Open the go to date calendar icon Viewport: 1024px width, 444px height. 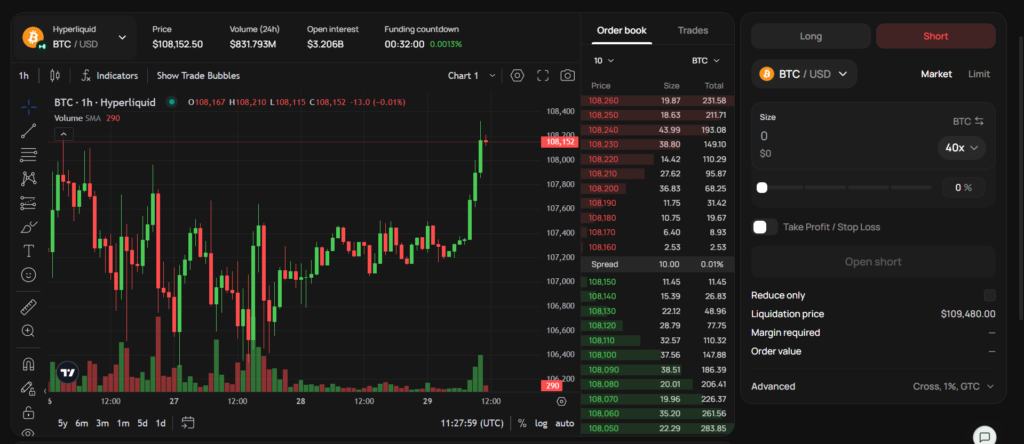188,422
